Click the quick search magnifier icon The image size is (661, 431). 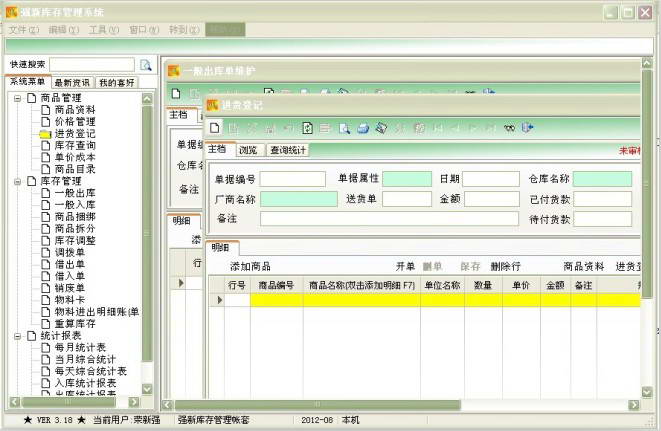click(x=146, y=65)
